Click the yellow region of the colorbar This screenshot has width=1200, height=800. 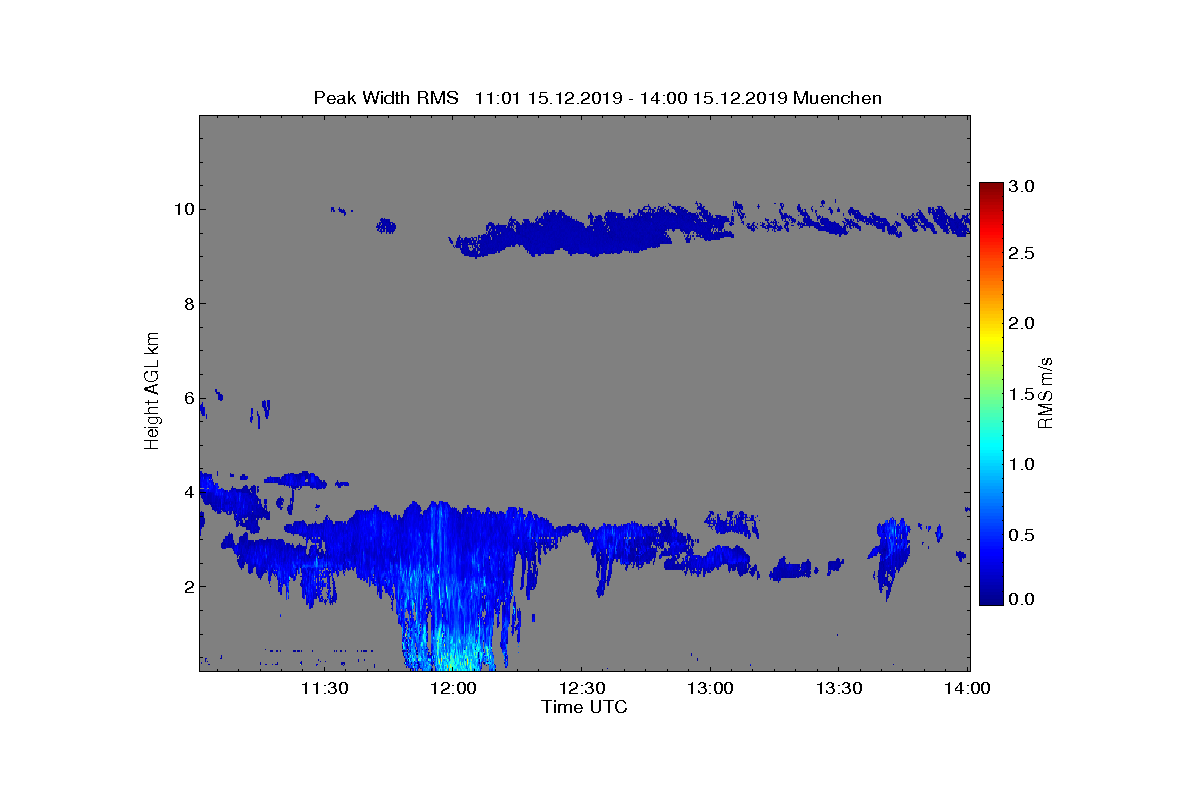click(x=991, y=340)
